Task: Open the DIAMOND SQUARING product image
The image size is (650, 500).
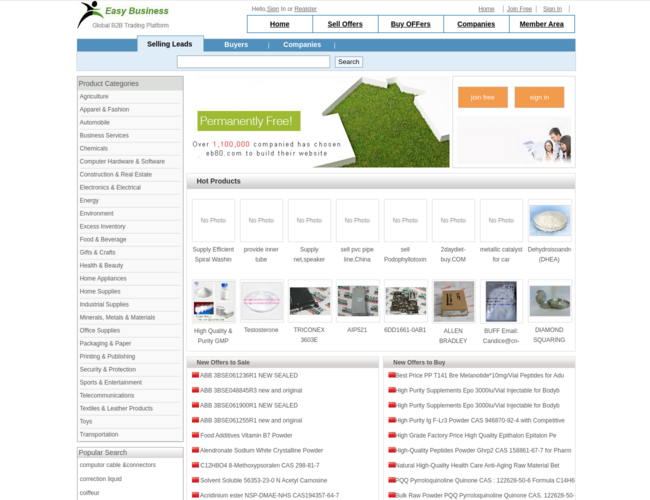Action: (x=549, y=300)
